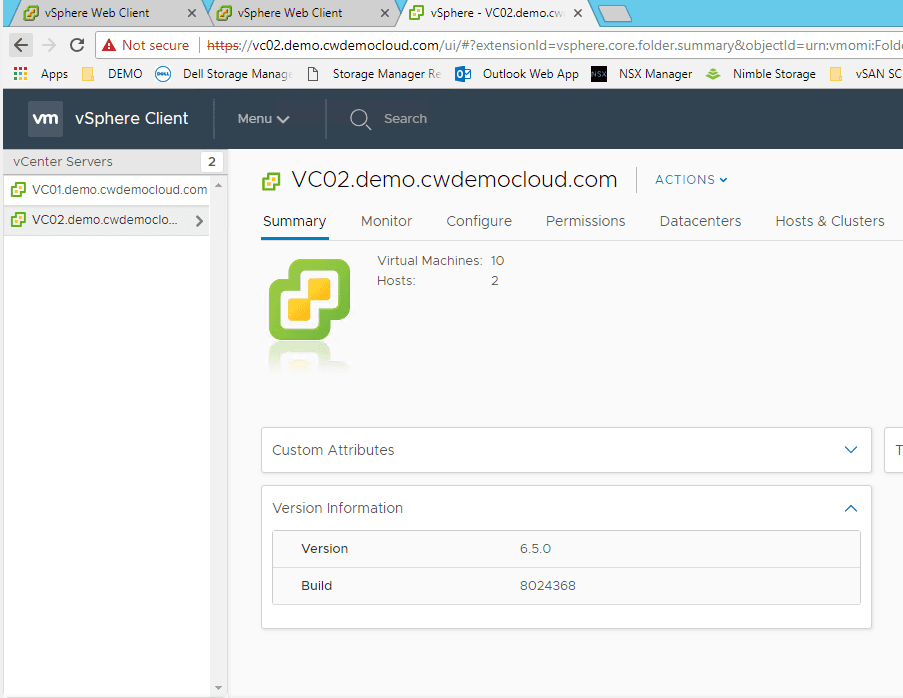
Task: Click the Version row label
Action: point(325,549)
